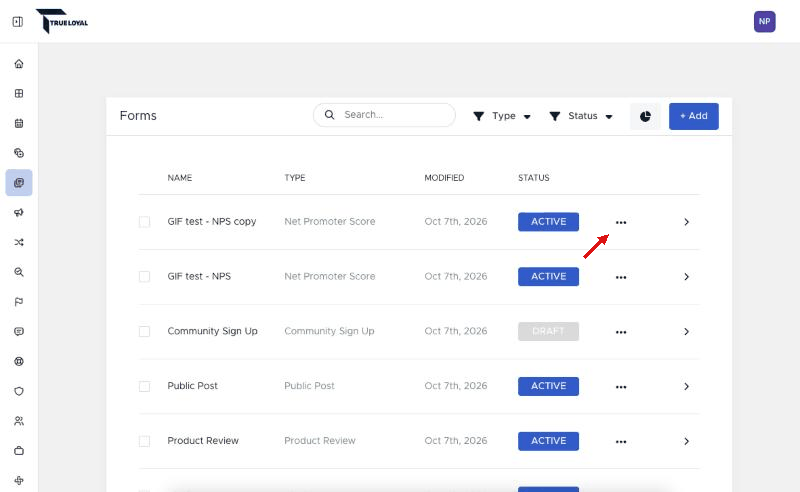Viewport: 800px width, 492px height.
Task: Open more options for GIF test - NPS
Action: 620,277
